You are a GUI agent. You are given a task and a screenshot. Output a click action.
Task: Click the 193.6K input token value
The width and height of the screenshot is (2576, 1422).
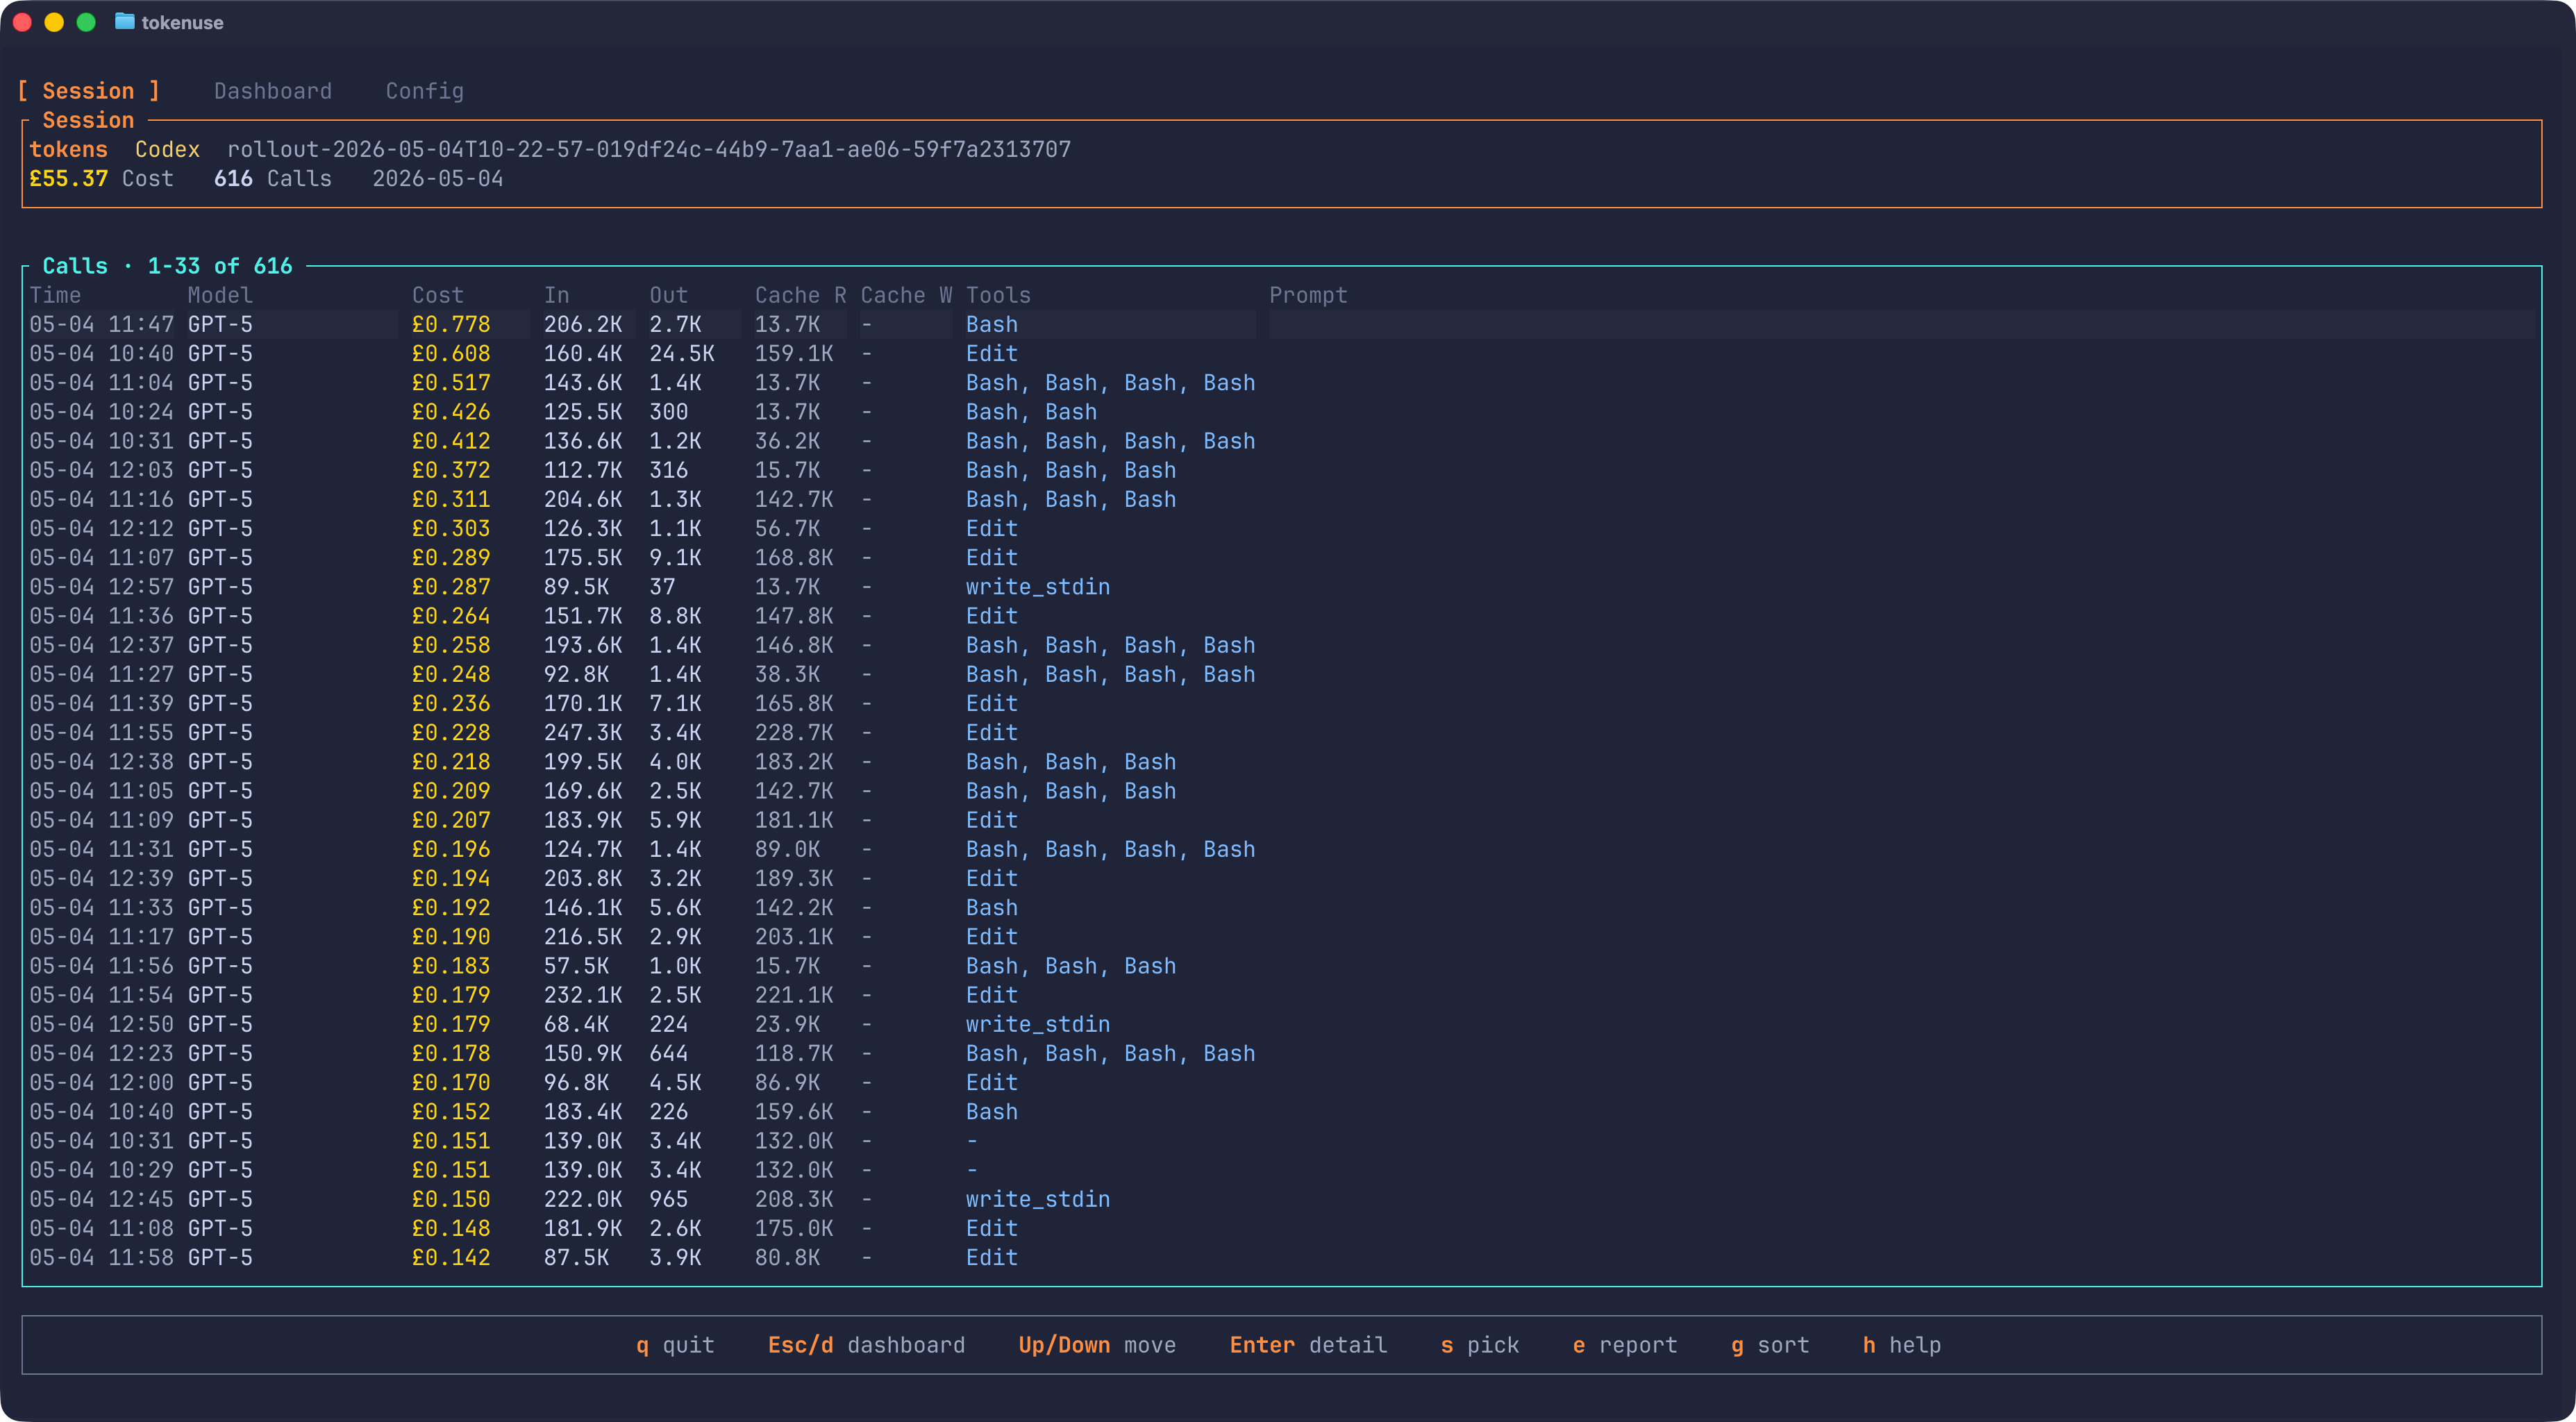pyautogui.click(x=583, y=645)
